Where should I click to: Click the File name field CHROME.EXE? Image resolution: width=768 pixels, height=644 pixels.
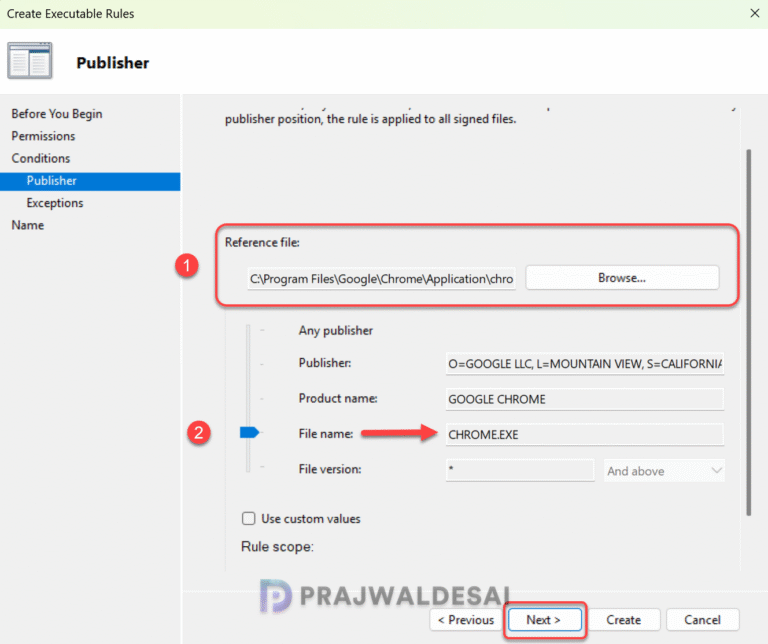[585, 434]
